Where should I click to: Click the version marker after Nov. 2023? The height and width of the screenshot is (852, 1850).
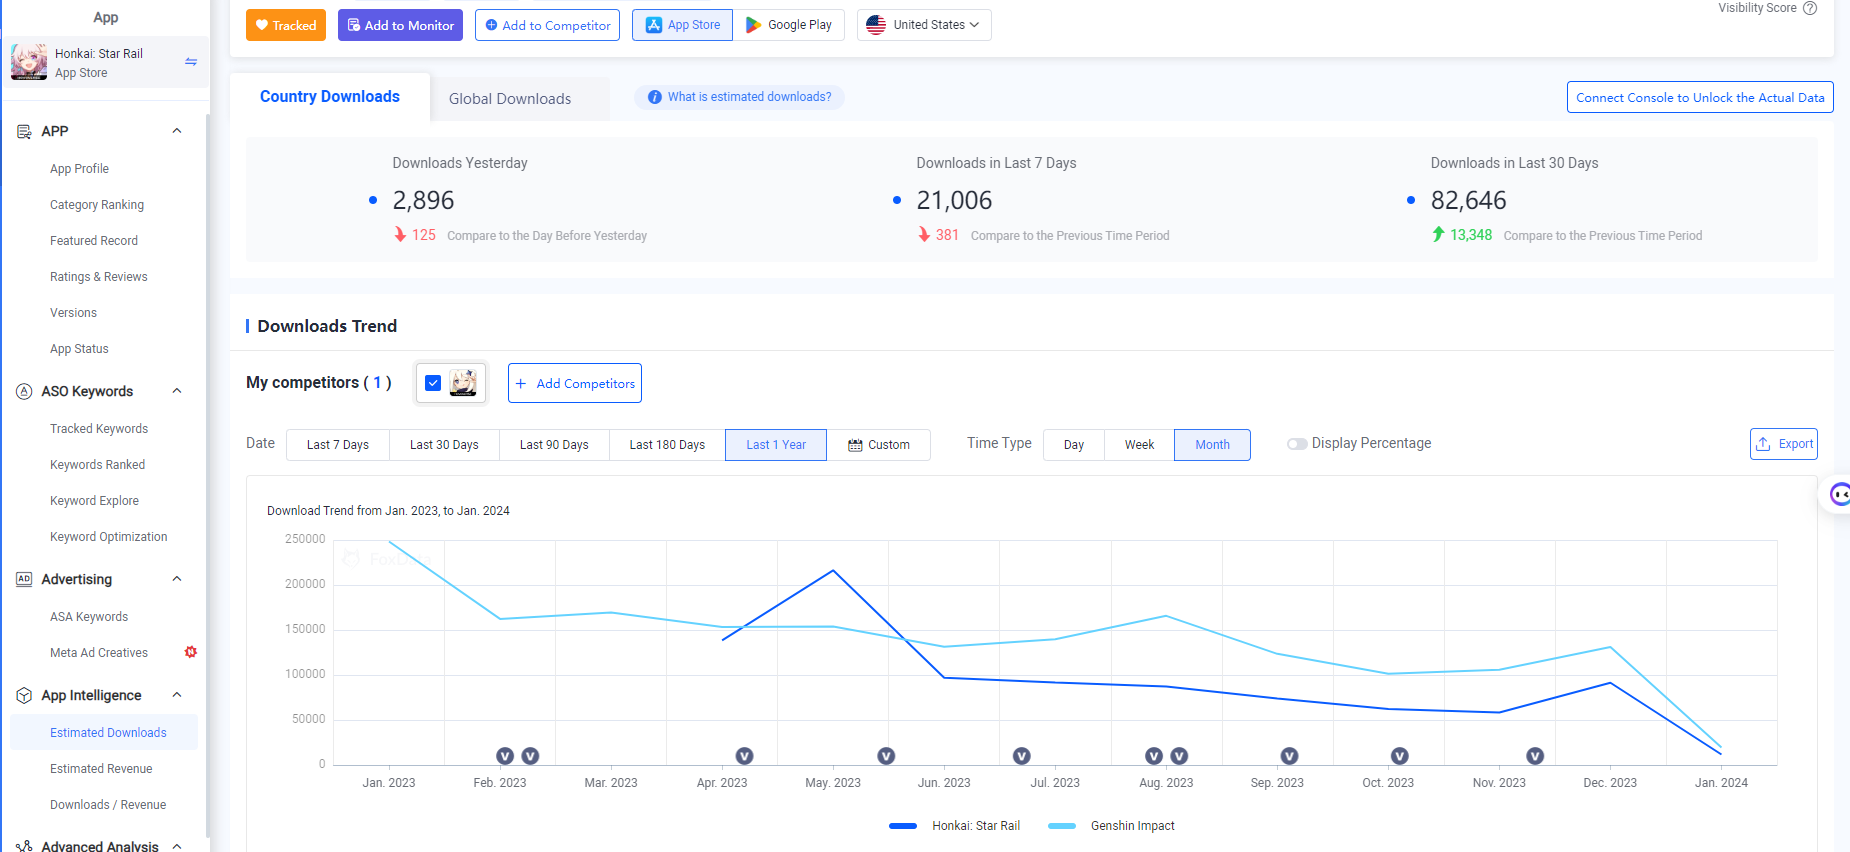click(1535, 756)
